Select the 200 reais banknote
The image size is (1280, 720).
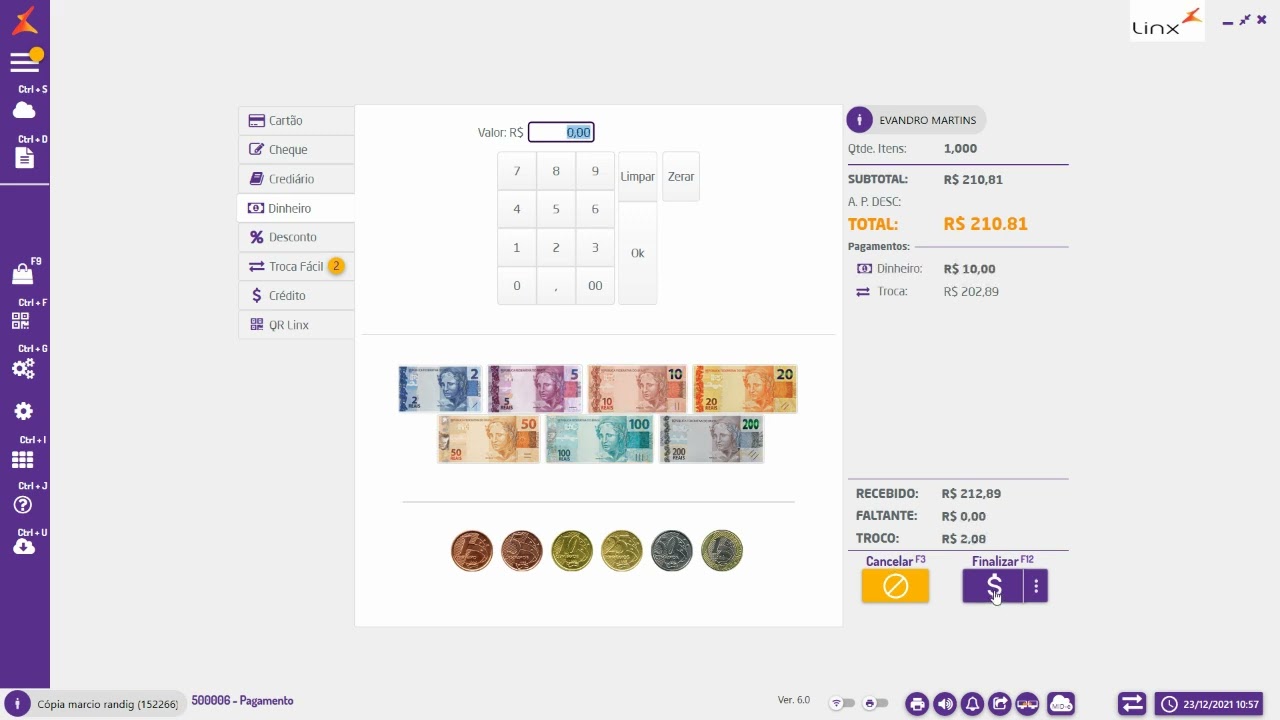[711, 439]
